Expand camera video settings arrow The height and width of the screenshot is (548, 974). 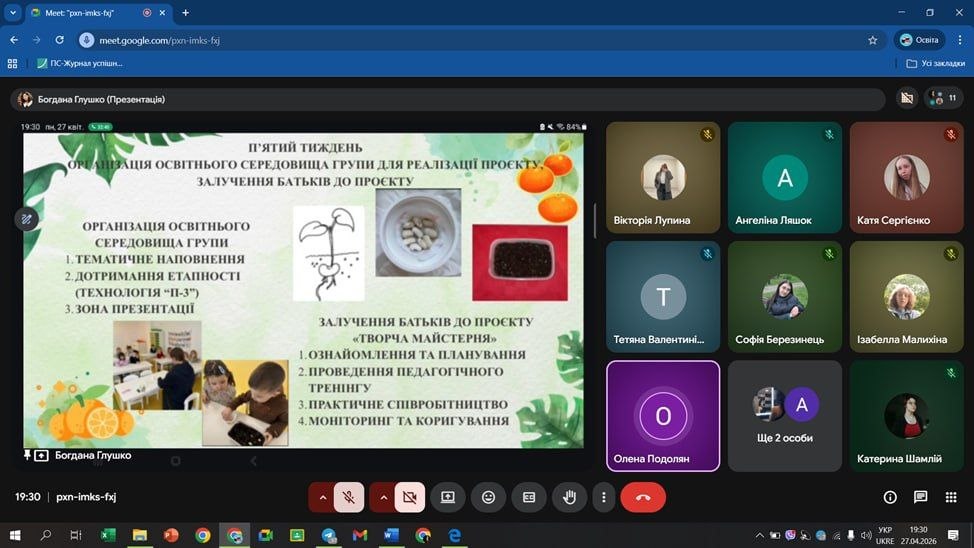382,497
